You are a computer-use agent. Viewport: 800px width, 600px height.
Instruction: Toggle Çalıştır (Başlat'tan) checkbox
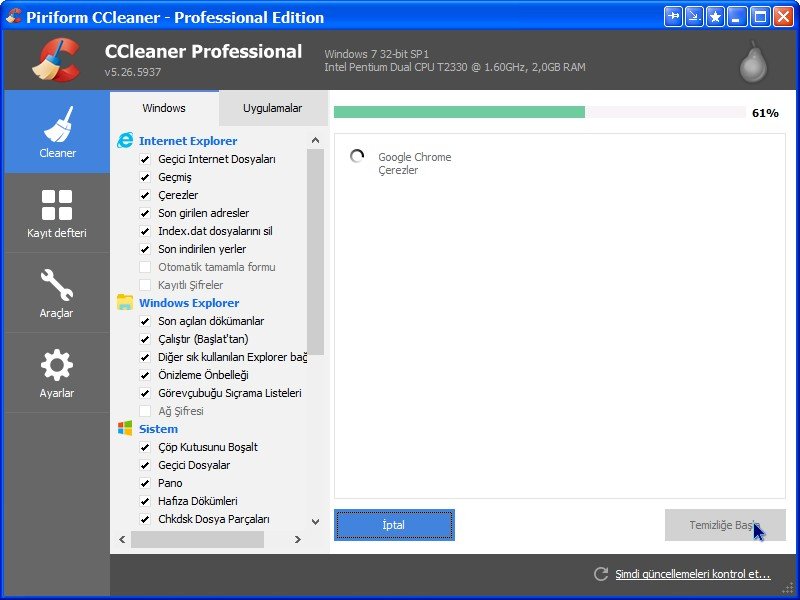tap(145, 339)
